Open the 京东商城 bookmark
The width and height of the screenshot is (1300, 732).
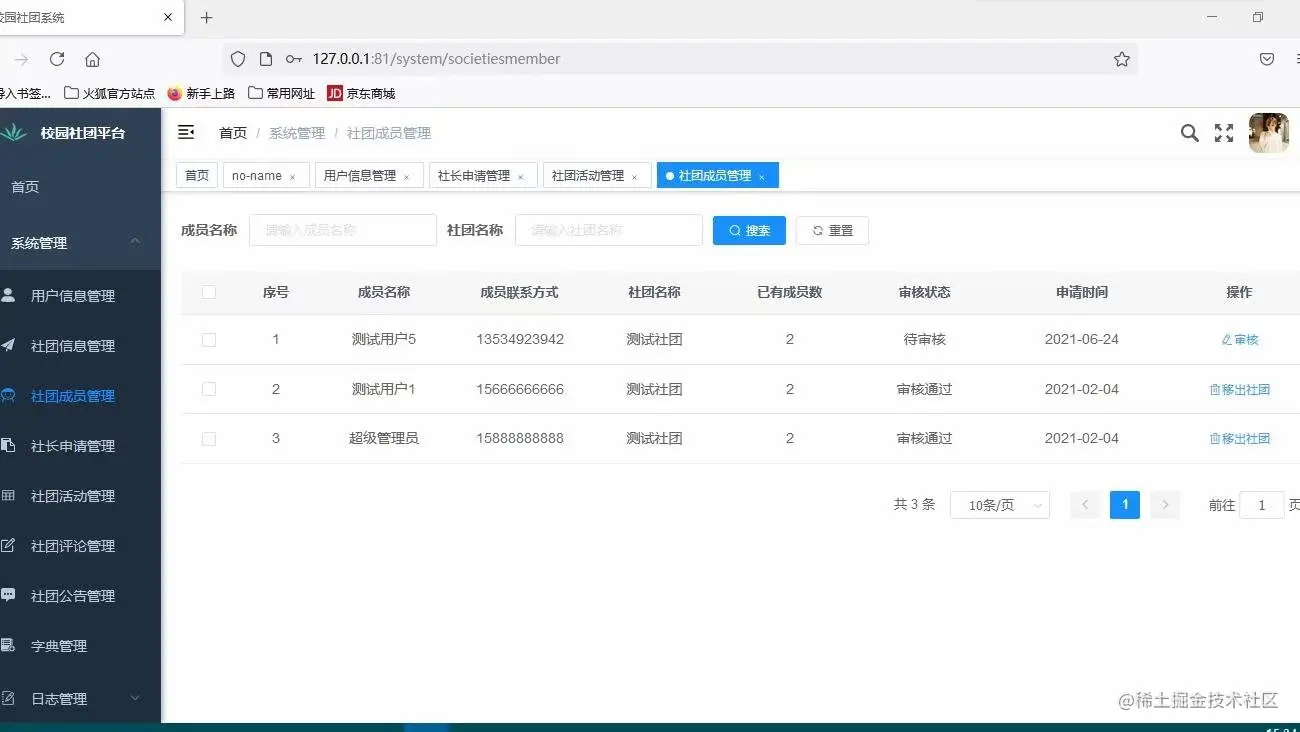(x=361, y=93)
